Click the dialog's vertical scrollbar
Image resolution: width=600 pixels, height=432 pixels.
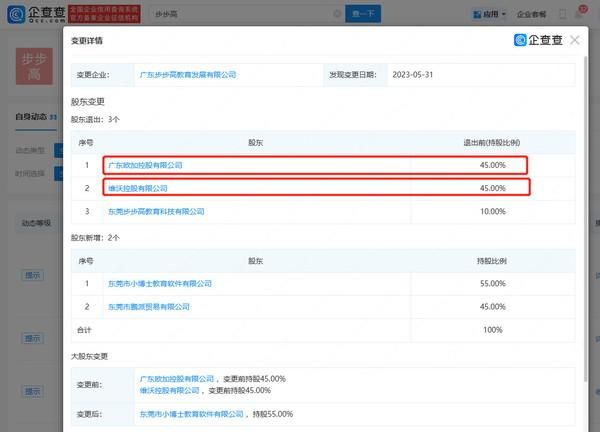[586, 220]
